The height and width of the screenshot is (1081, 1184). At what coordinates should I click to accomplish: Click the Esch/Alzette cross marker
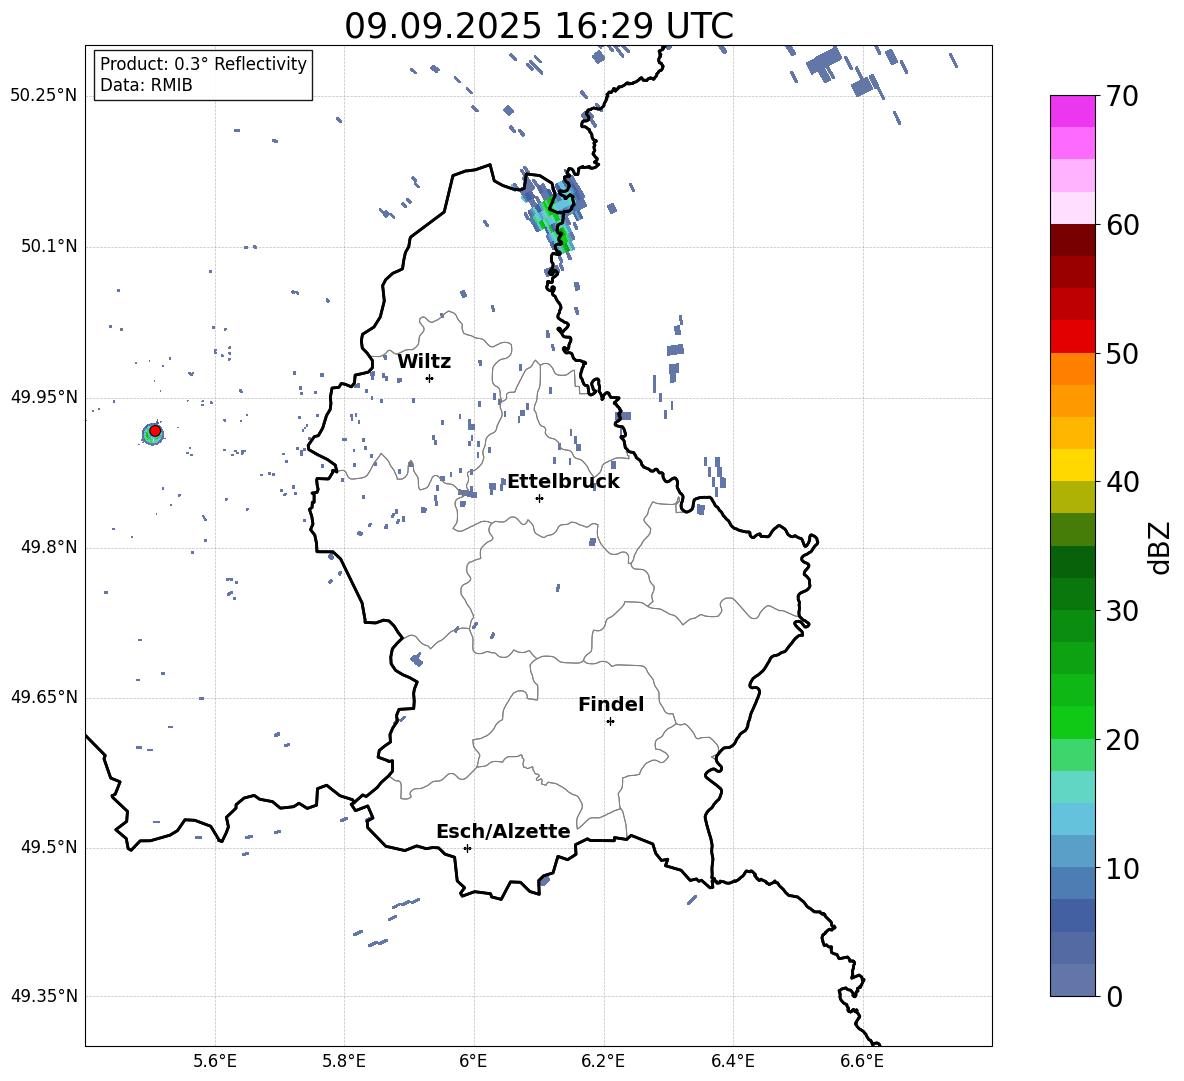click(x=467, y=848)
